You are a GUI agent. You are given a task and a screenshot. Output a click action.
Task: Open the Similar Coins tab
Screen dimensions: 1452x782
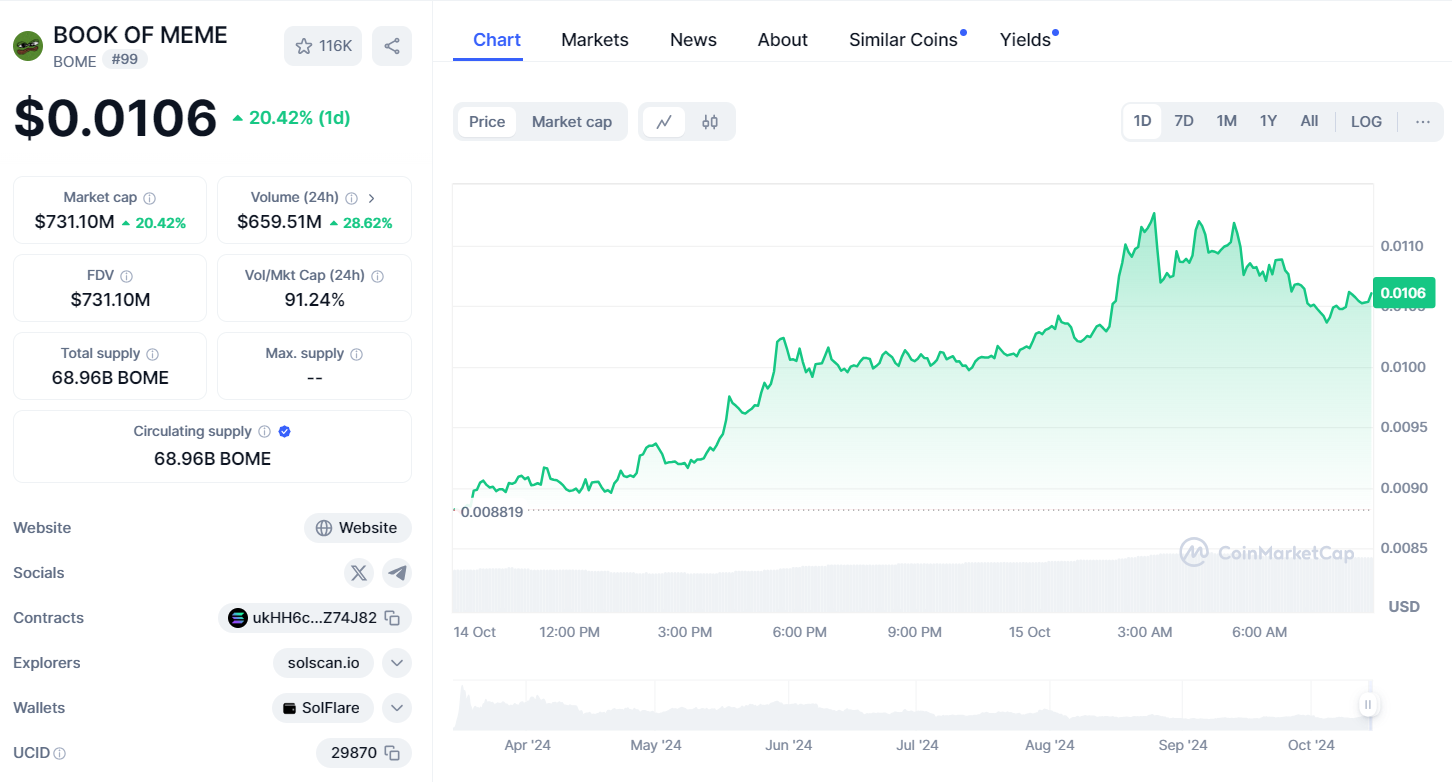[904, 40]
